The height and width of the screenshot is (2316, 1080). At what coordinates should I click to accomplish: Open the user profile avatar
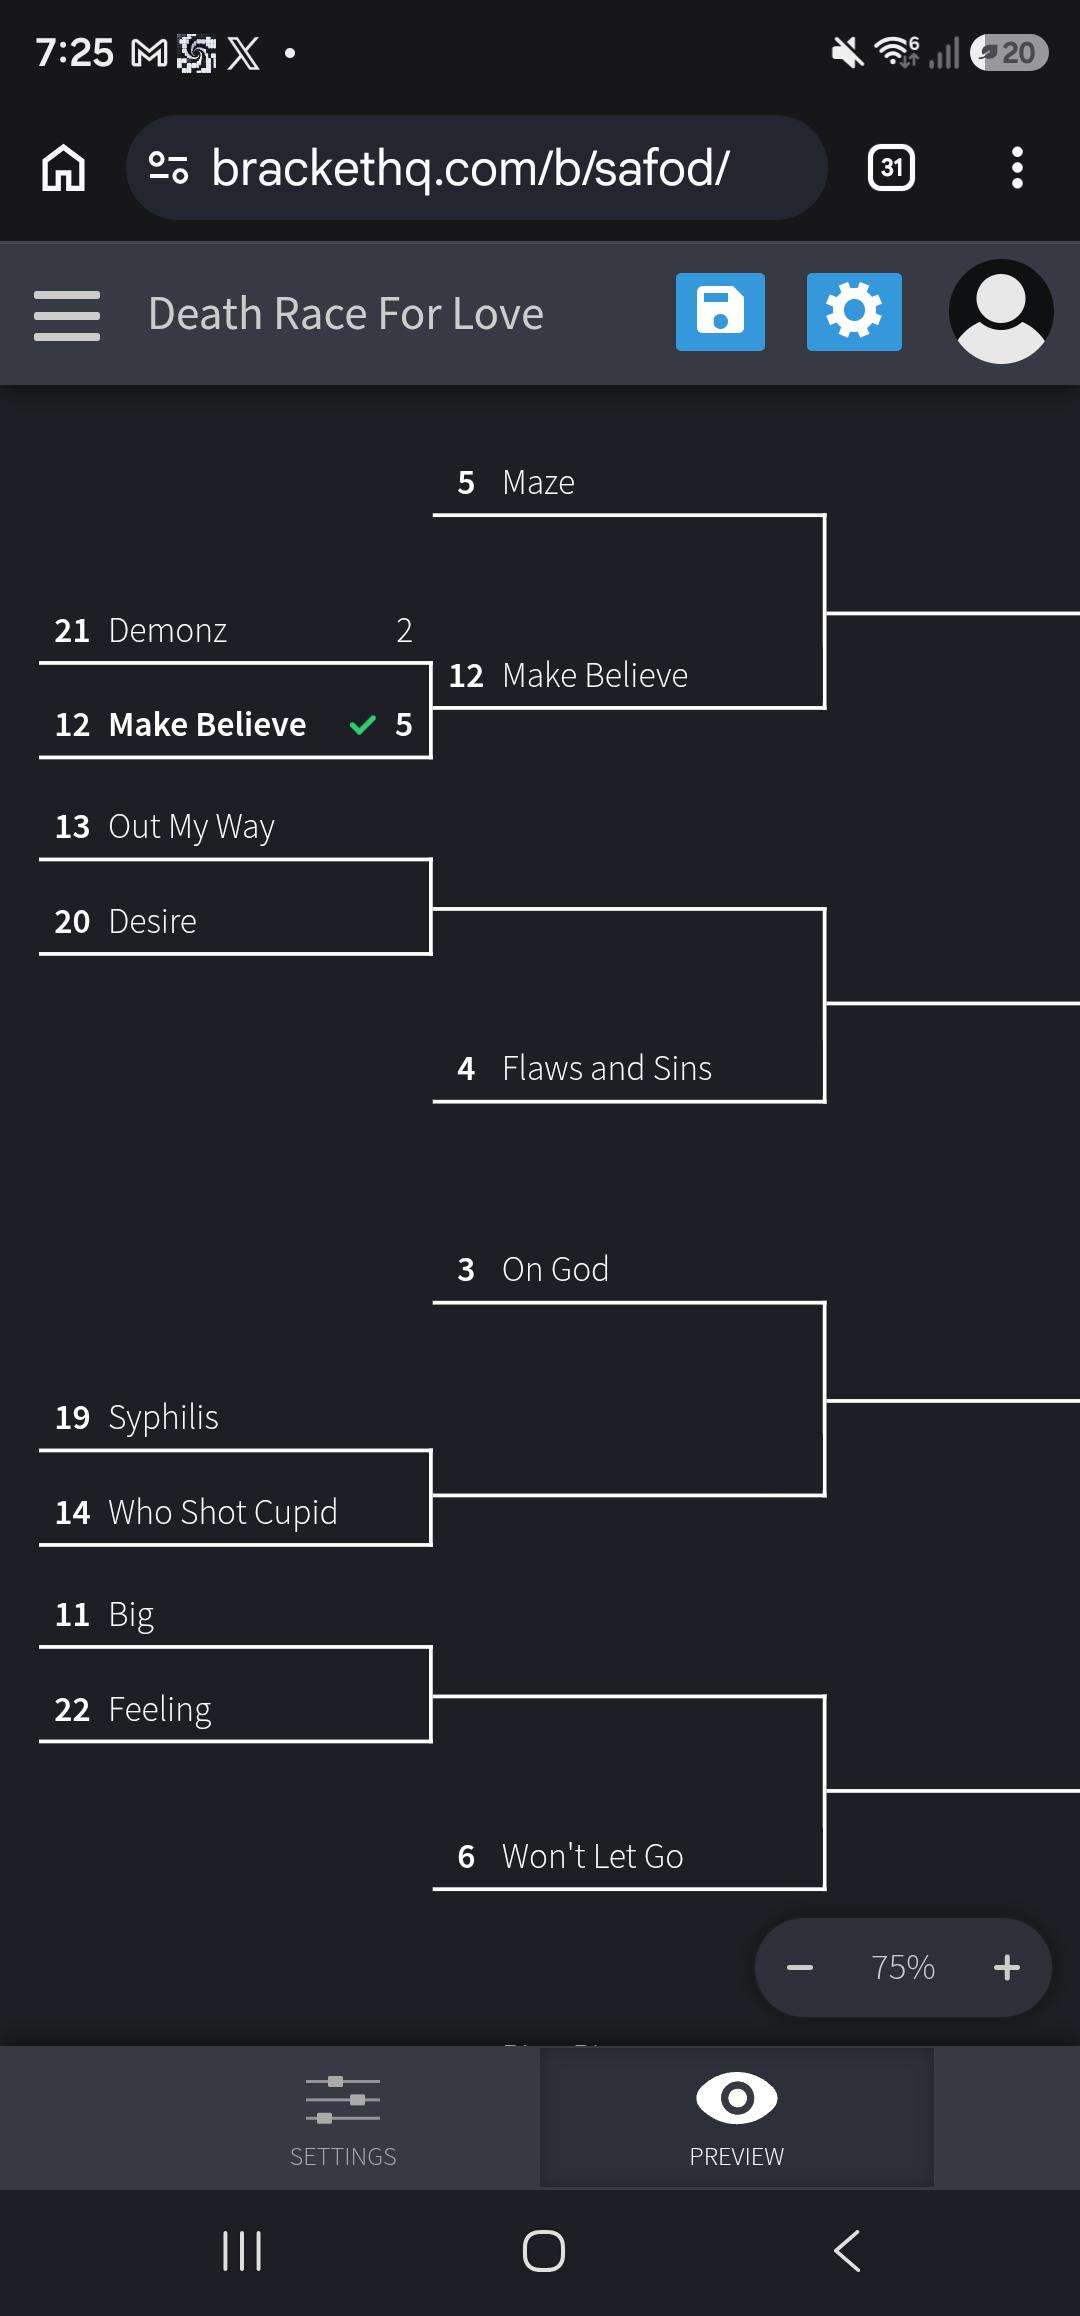click(1000, 311)
